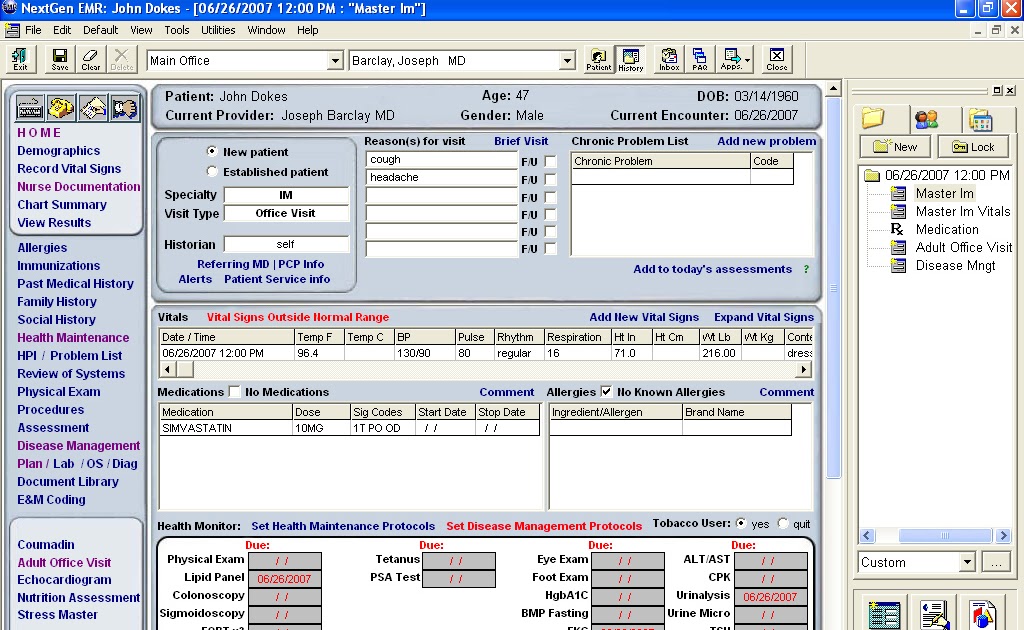1024x630 pixels.
Task: Click the Lock button in right panel
Action: 972,147
